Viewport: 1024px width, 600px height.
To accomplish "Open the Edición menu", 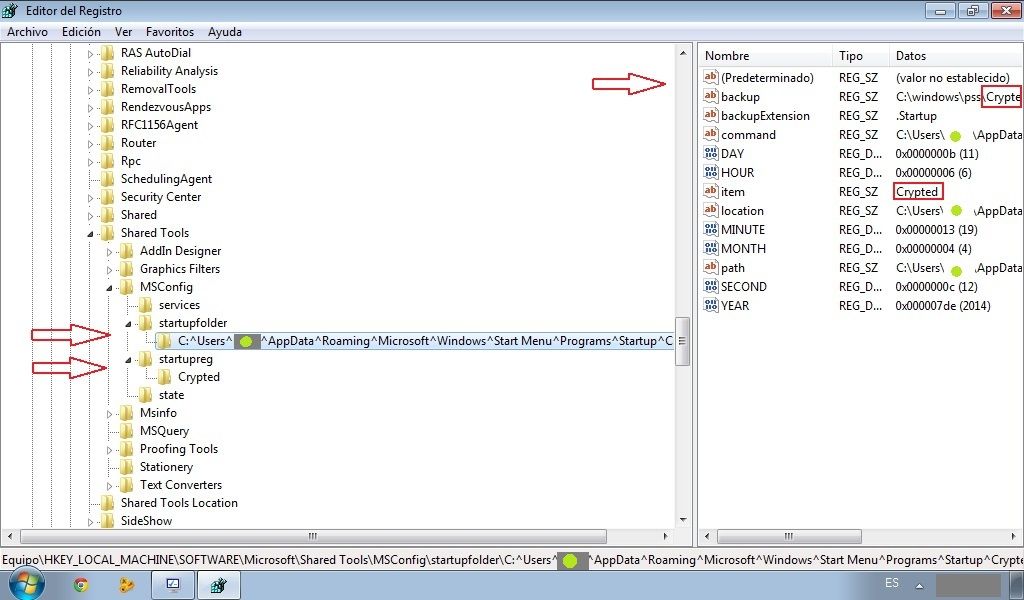I will [x=81, y=31].
